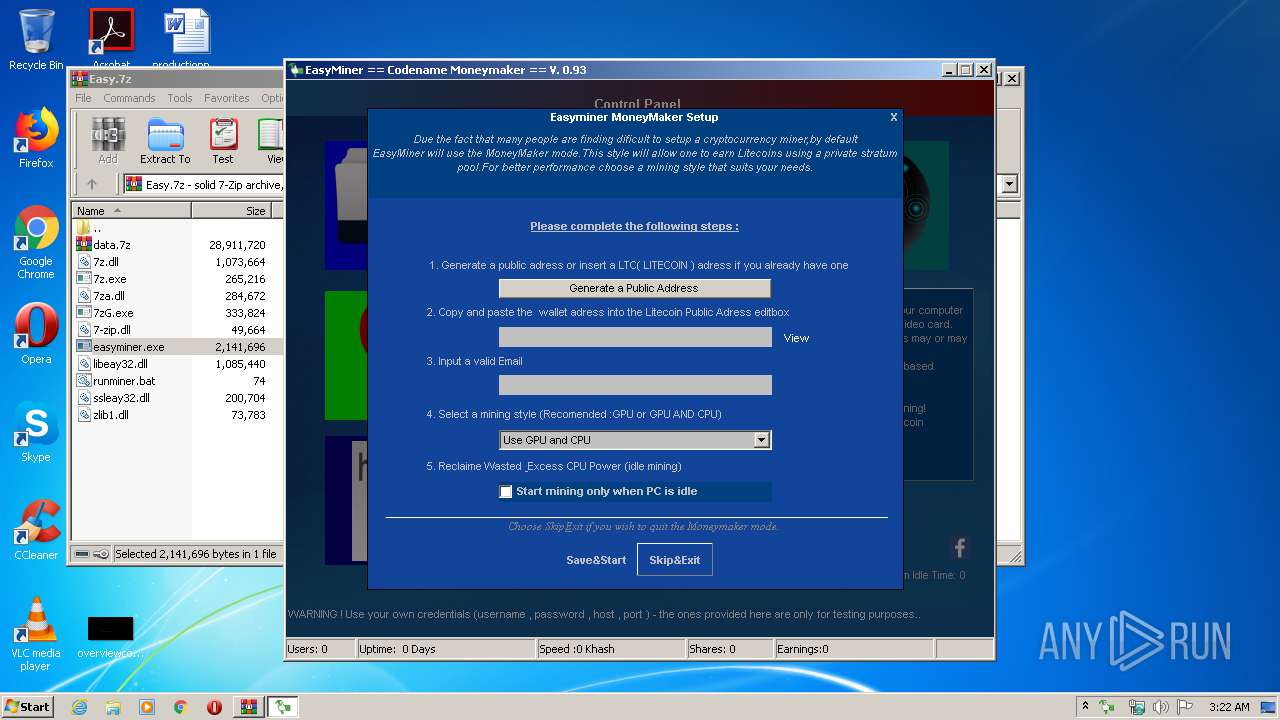This screenshot has height=720, width=1280.
Task: Click the Facebook icon in EasyMiner
Action: point(959,548)
